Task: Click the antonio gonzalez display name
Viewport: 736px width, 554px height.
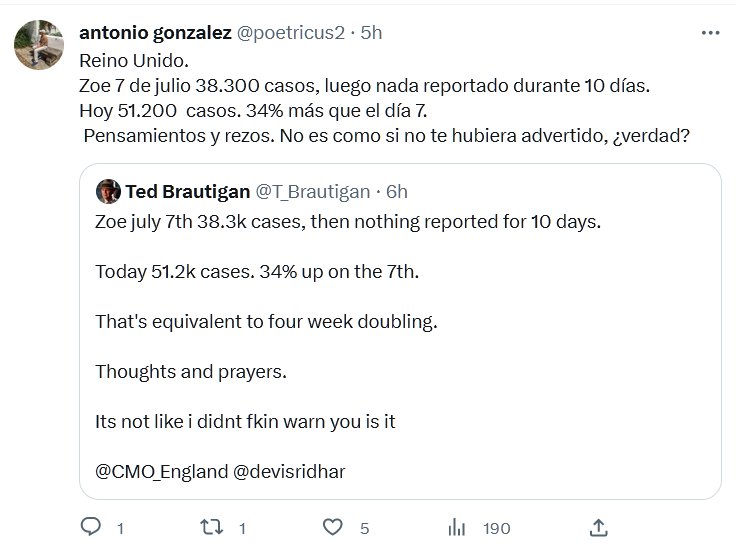Action: pos(155,32)
